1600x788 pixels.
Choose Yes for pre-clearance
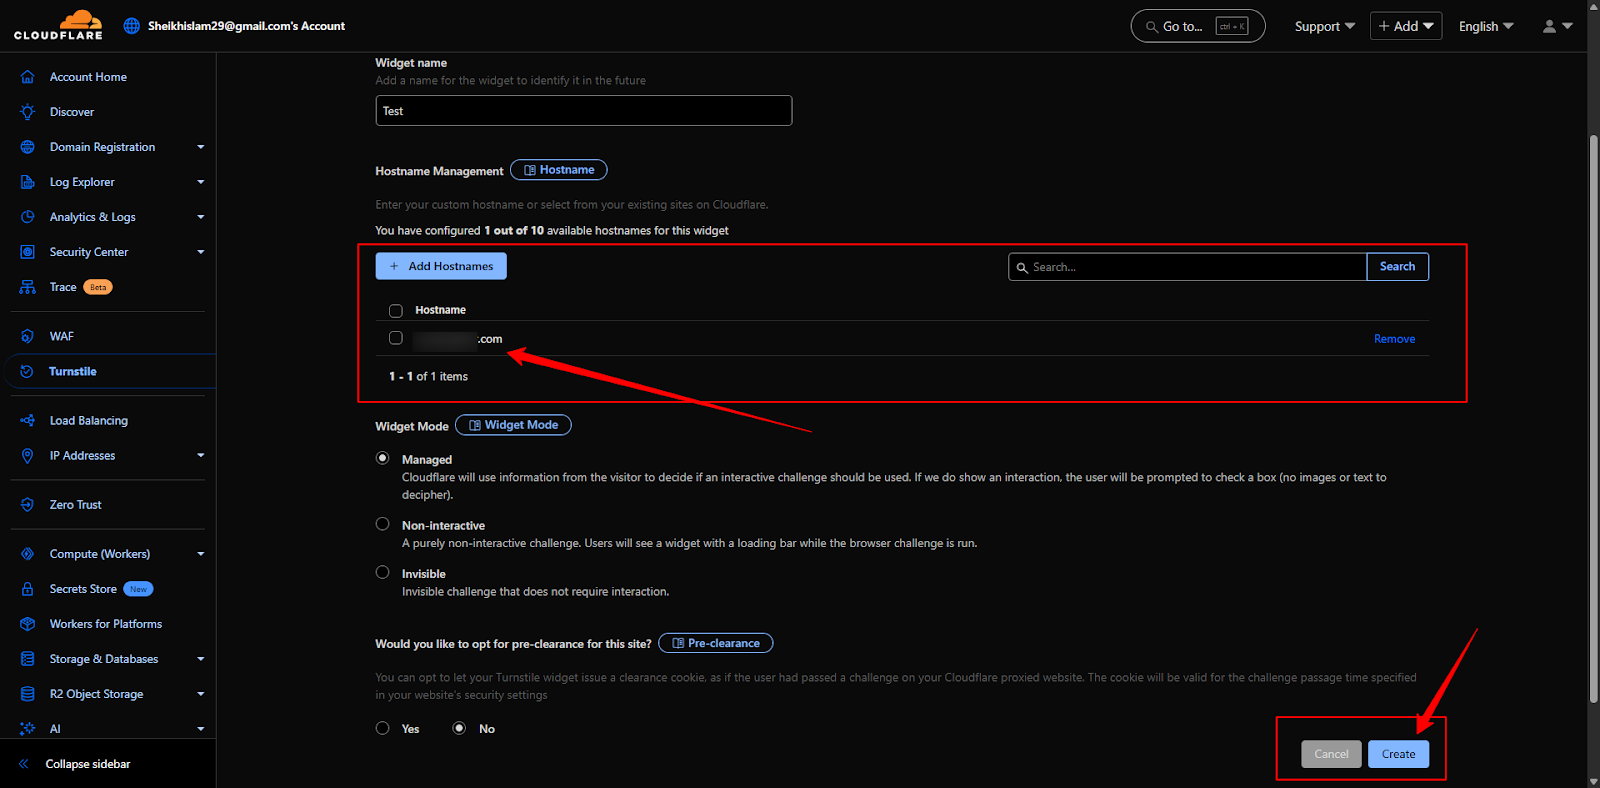(x=382, y=728)
